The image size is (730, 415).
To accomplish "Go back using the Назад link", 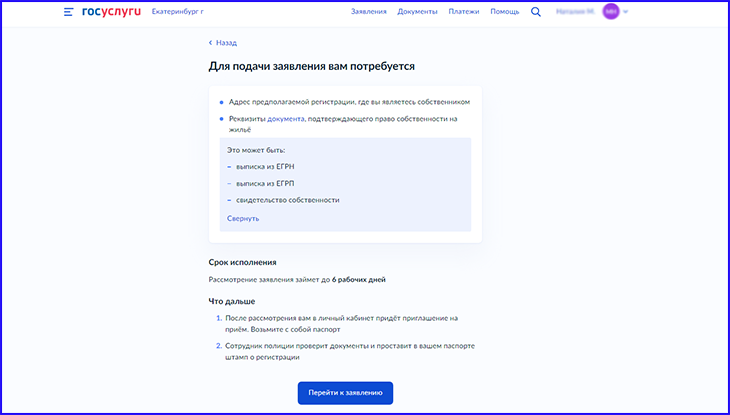I will [223, 43].
